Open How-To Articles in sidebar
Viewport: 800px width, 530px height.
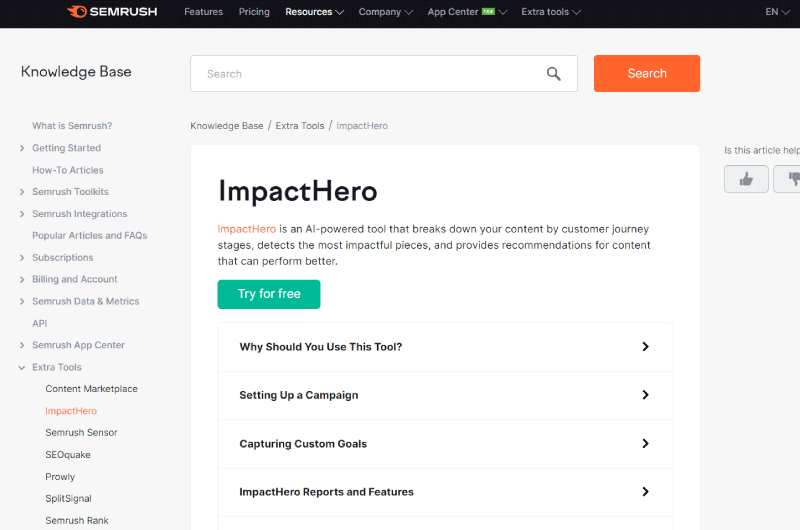(67, 170)
